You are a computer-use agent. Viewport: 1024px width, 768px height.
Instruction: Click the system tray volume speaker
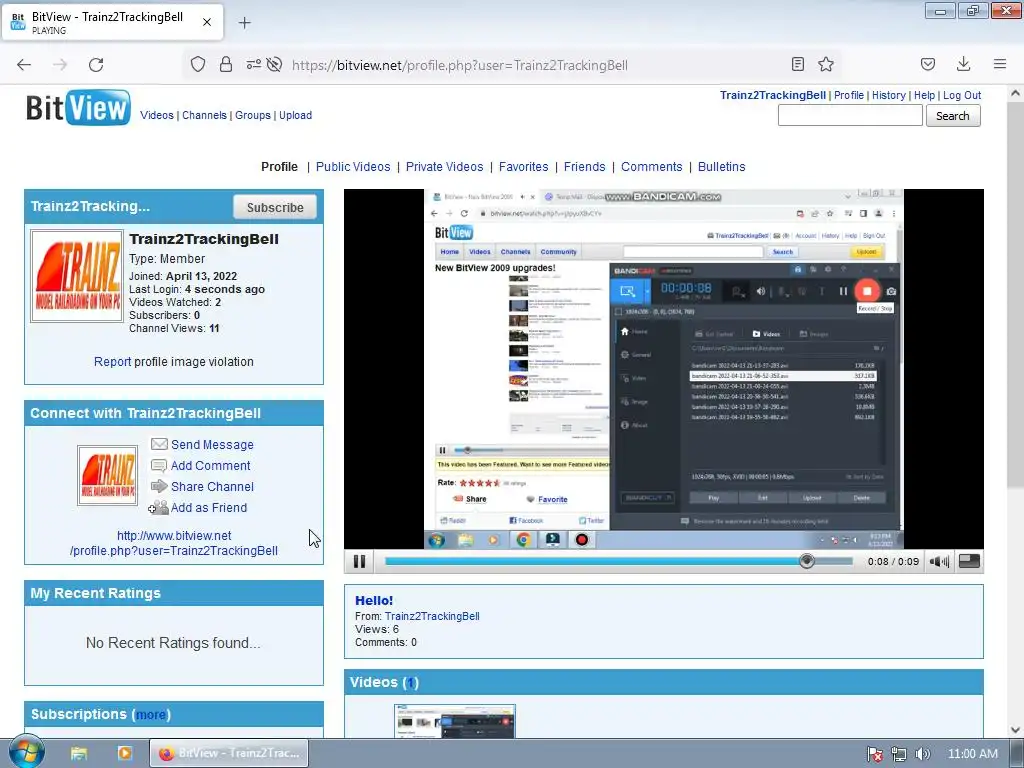click(923, 754)
